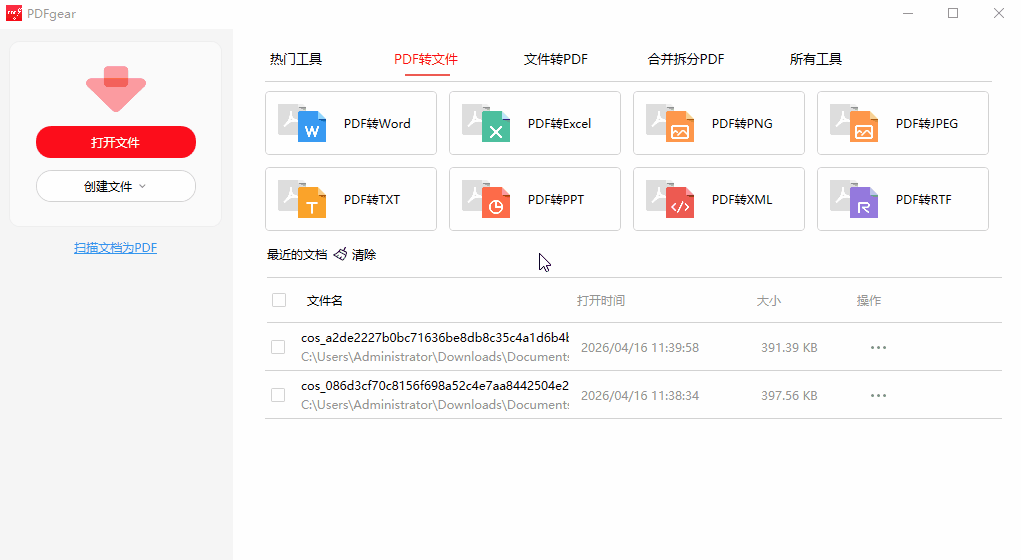1021x560 pixels.
Task: Go to the 文件转PDF tab
Action: click(555, 59)
